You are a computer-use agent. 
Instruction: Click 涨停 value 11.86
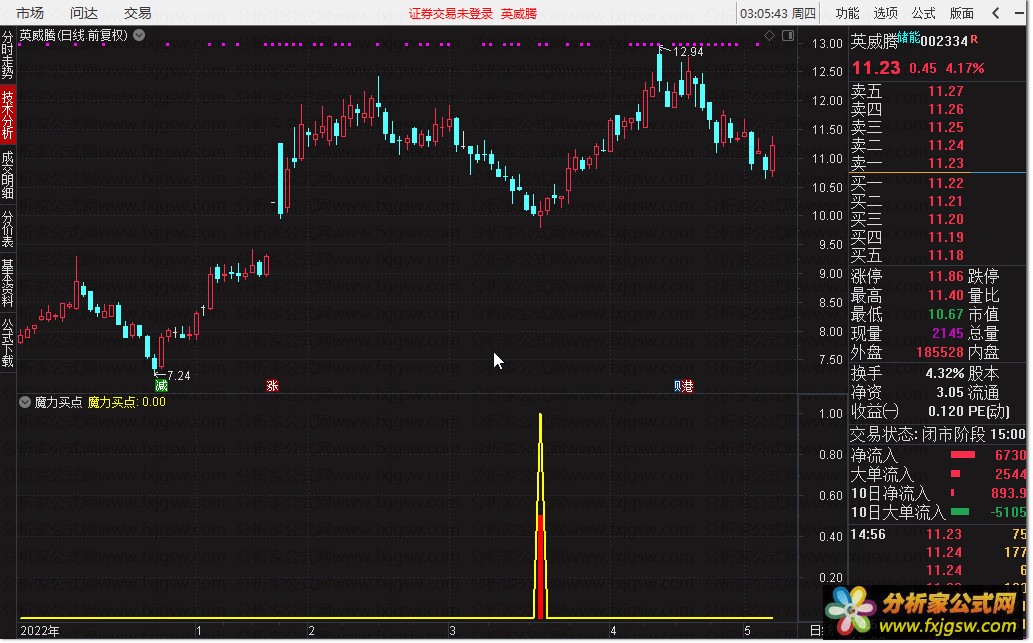(945, 276)
